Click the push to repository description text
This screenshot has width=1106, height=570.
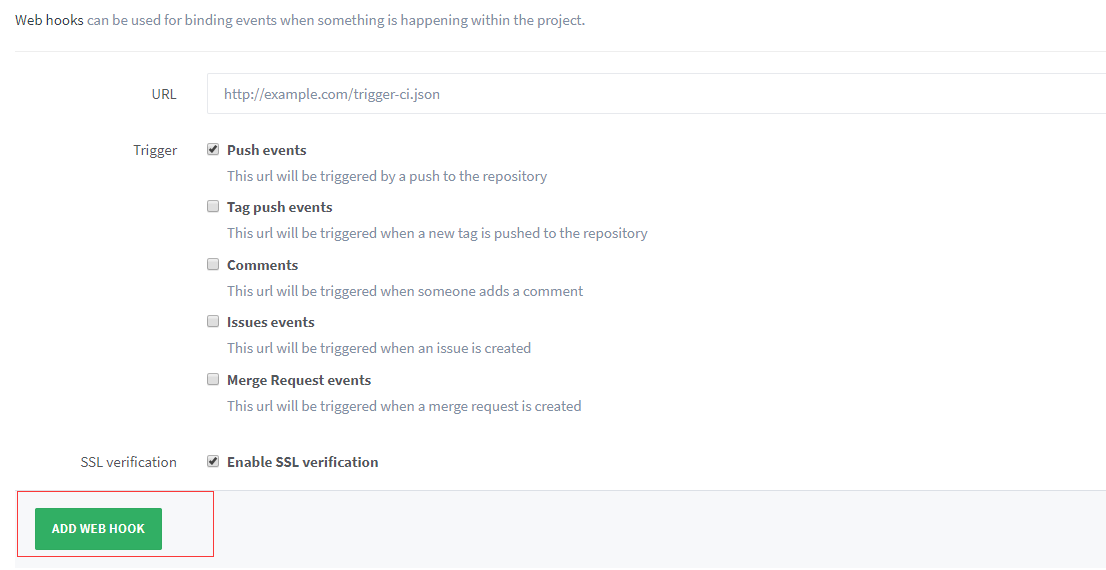[386, 176]
